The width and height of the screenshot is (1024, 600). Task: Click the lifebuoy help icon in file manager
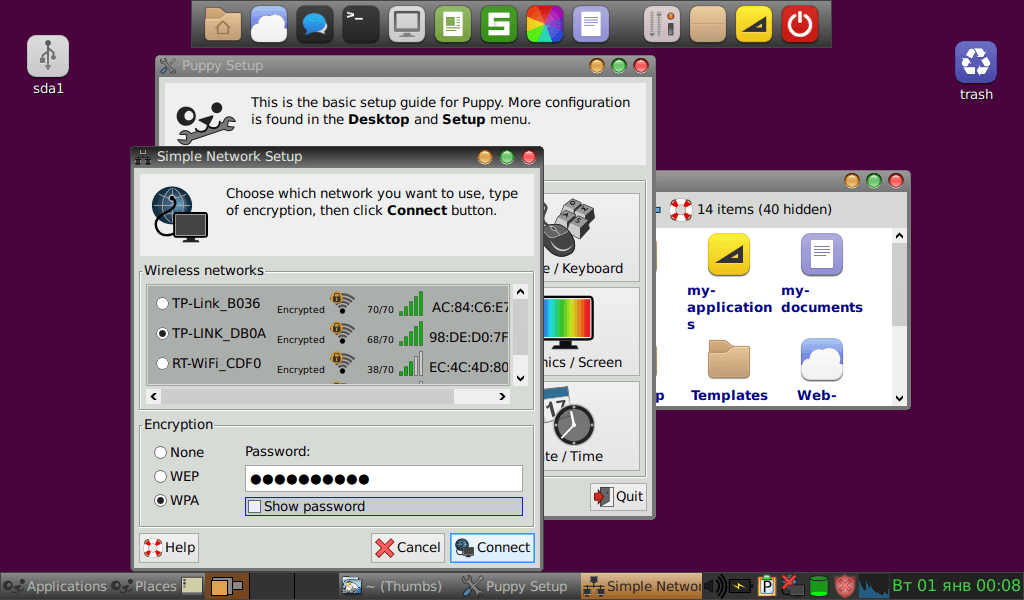680,210
